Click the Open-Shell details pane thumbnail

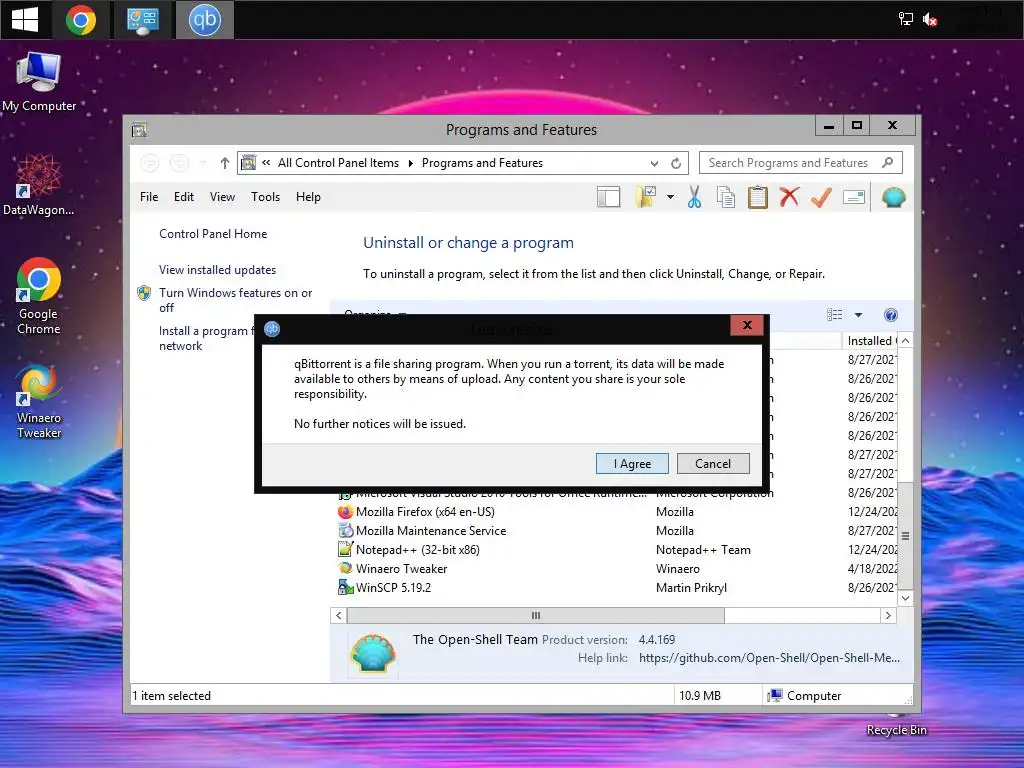(x=373, y=653)
